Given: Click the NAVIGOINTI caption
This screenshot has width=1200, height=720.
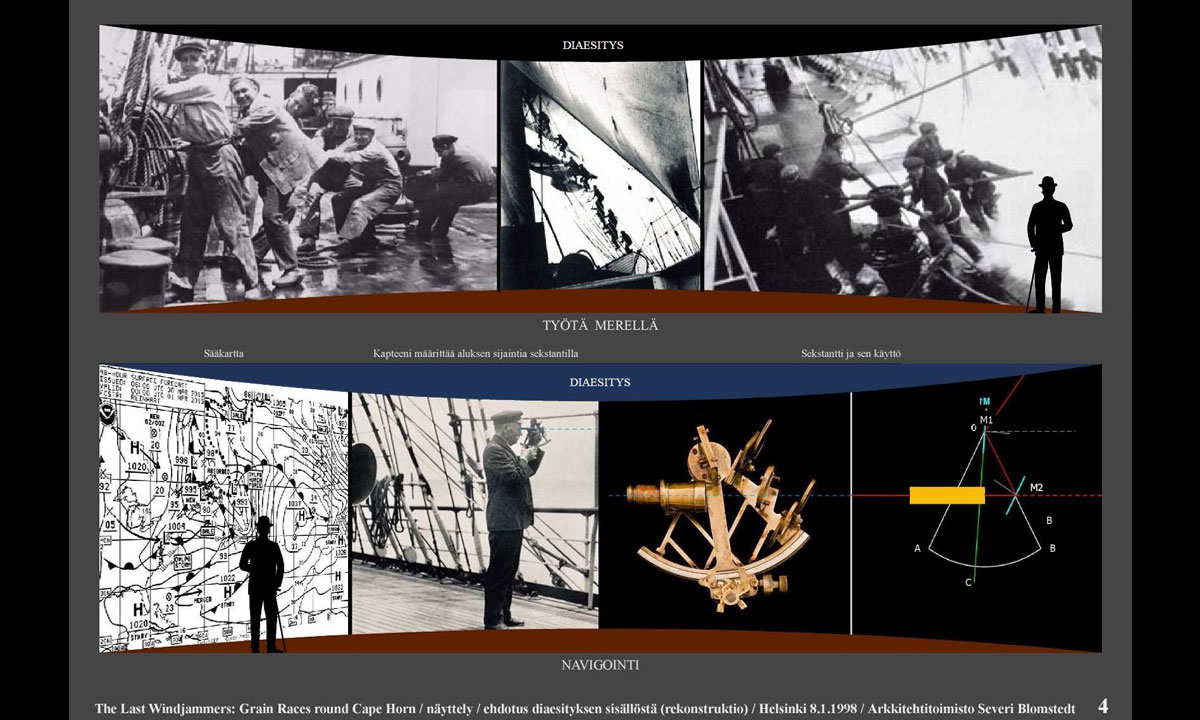Looking at the screenshot, I should 600,664.
